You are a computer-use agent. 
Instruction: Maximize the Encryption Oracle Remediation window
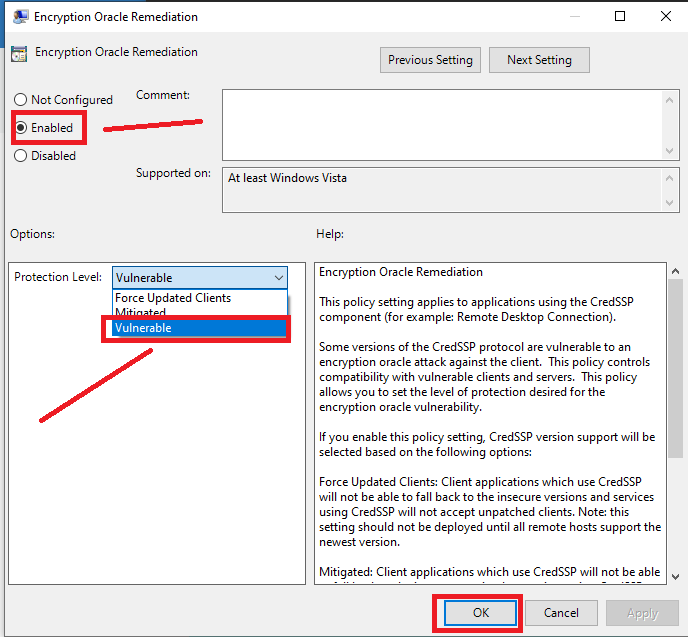tap(620, 17)
